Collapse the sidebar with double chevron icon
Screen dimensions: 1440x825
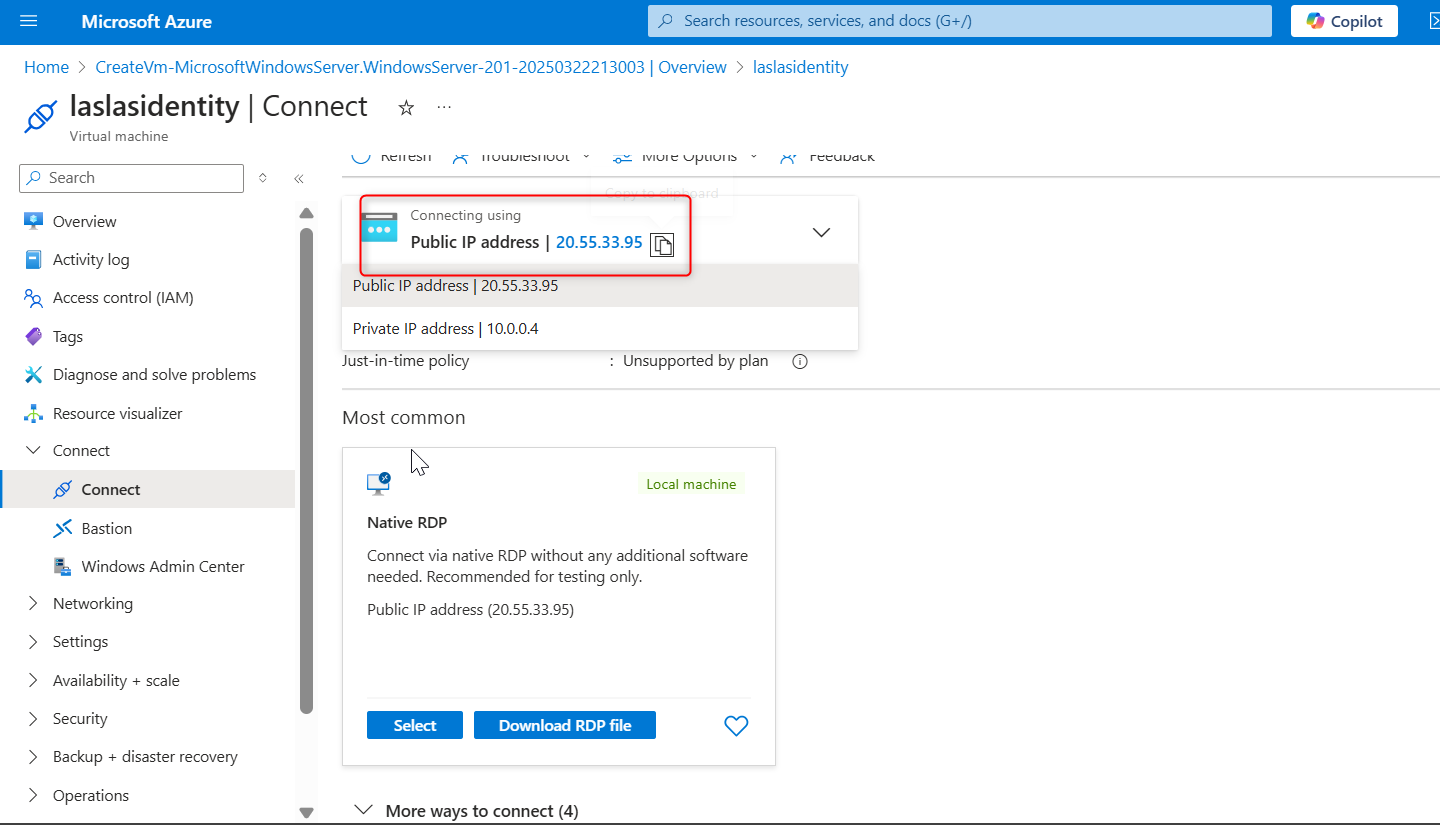coord(298,178)
